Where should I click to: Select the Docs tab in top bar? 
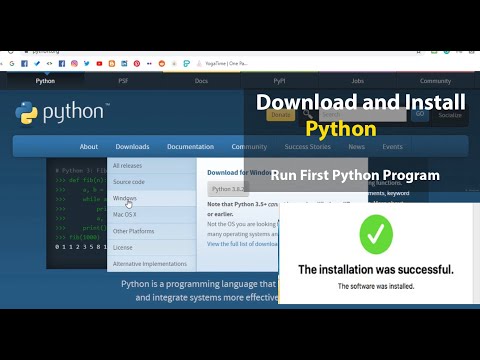(201, 81)
